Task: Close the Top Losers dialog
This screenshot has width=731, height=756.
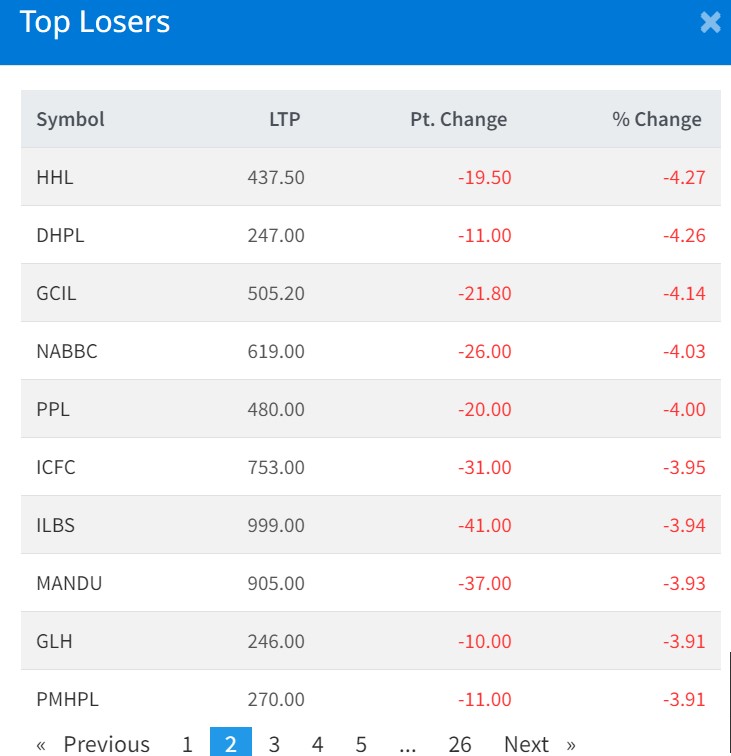Action: [710, 23]
